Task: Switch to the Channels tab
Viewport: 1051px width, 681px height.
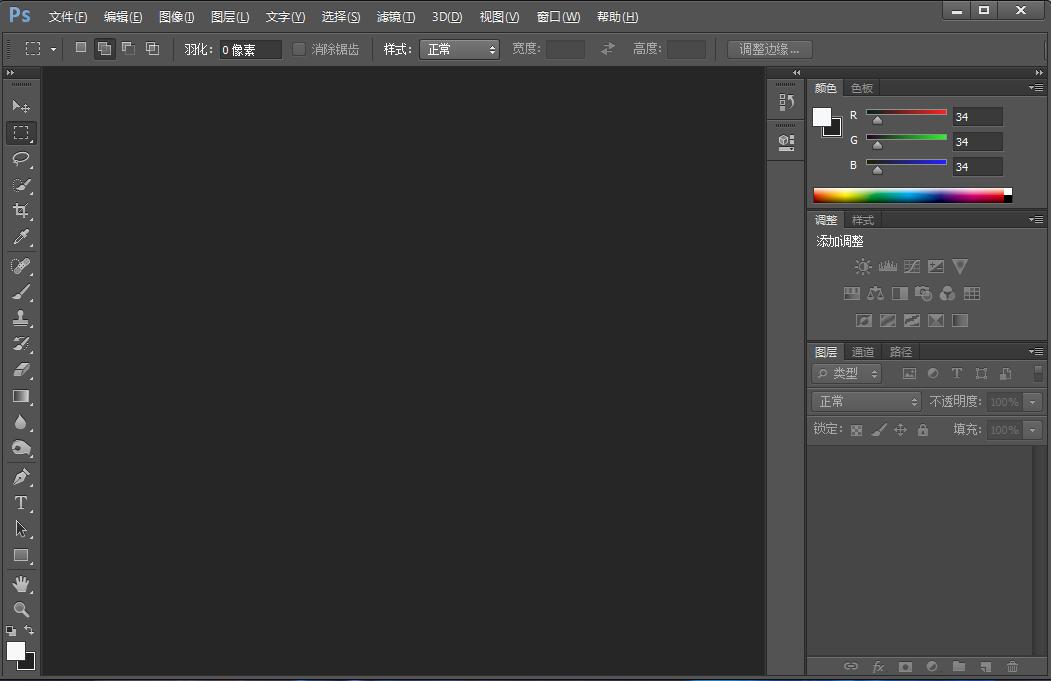Action: tap(863, 352)
